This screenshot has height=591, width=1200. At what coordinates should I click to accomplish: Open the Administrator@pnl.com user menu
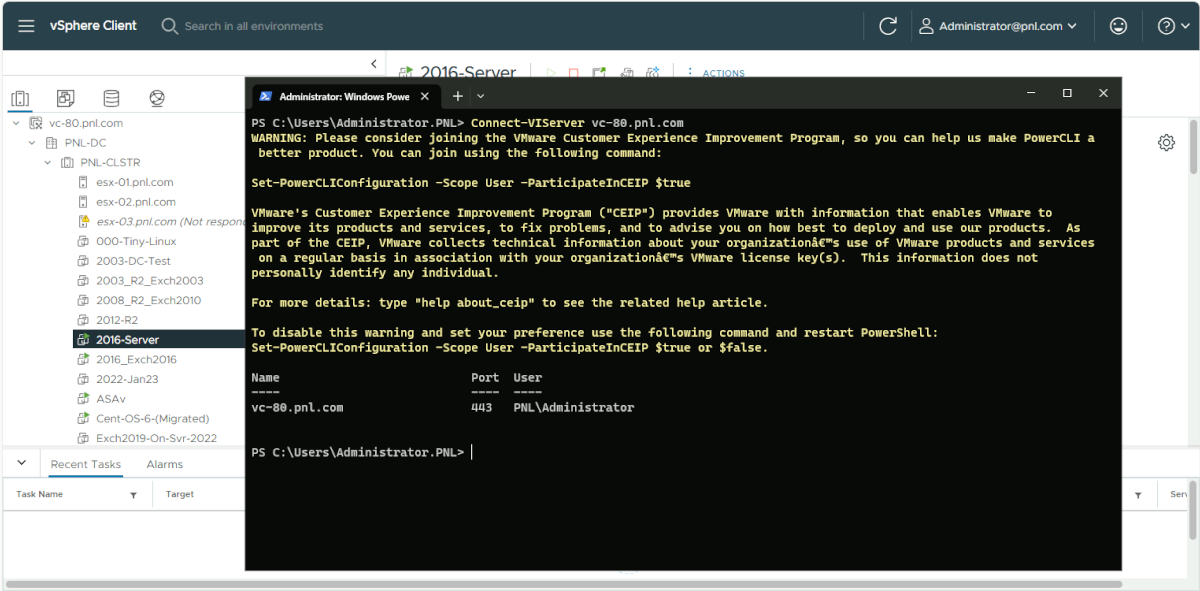pyautogui.click(x=997, y=26)
